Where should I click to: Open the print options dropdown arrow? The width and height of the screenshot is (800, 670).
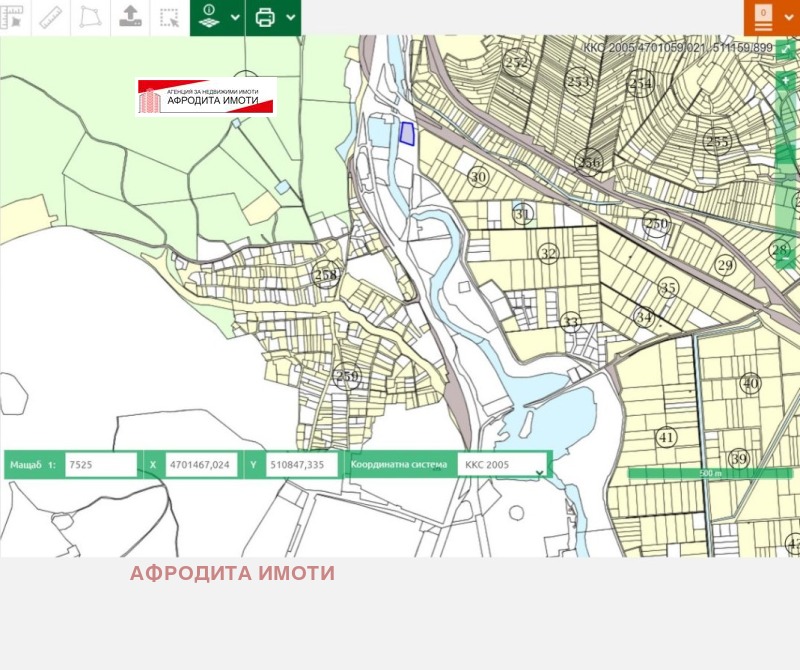point(290,17)
